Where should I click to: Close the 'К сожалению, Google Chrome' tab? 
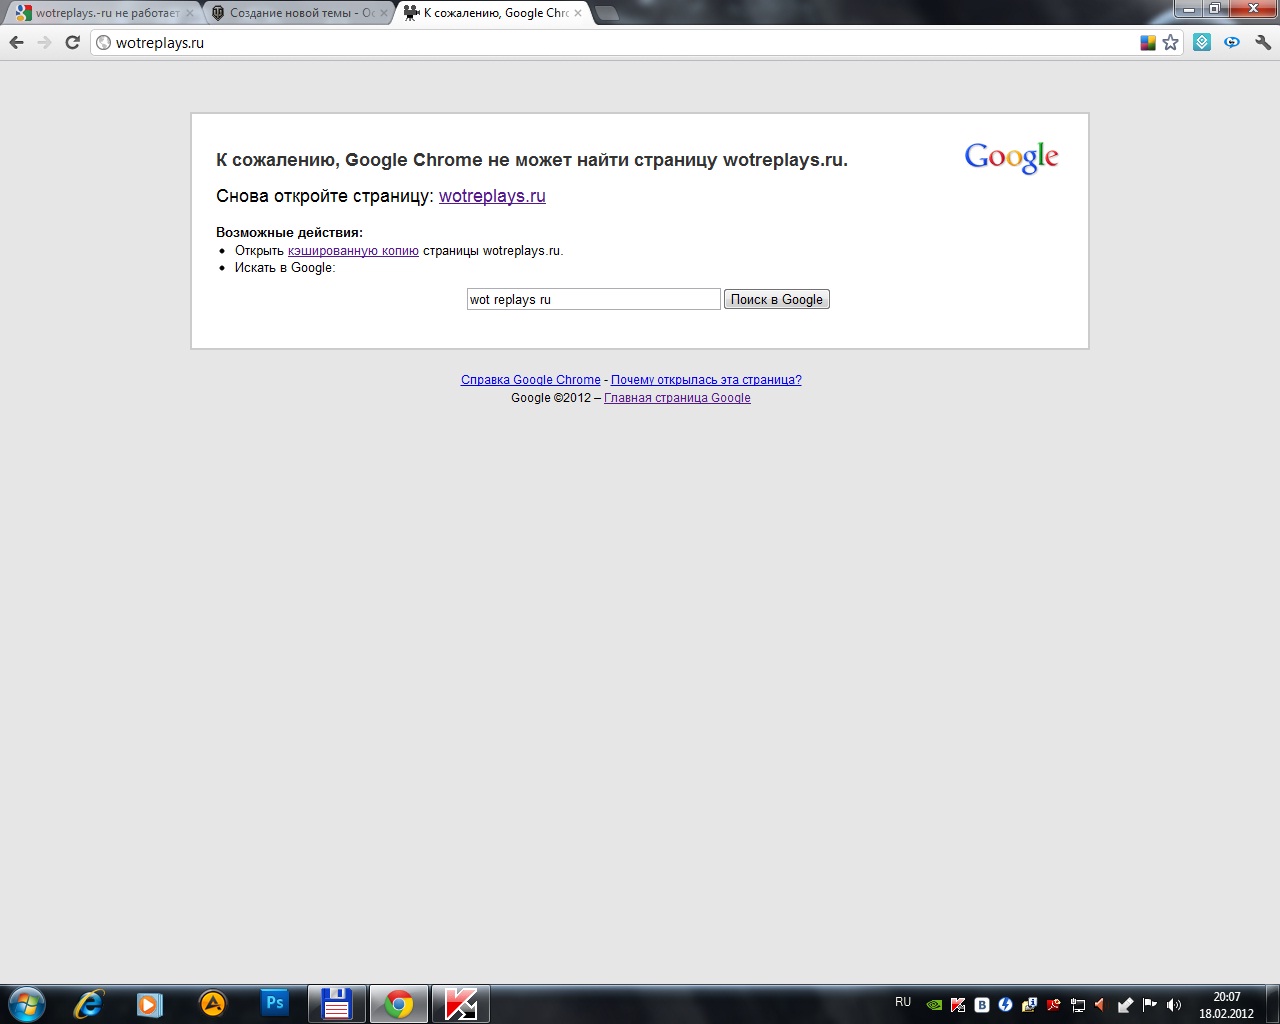[x=577, y=13]
